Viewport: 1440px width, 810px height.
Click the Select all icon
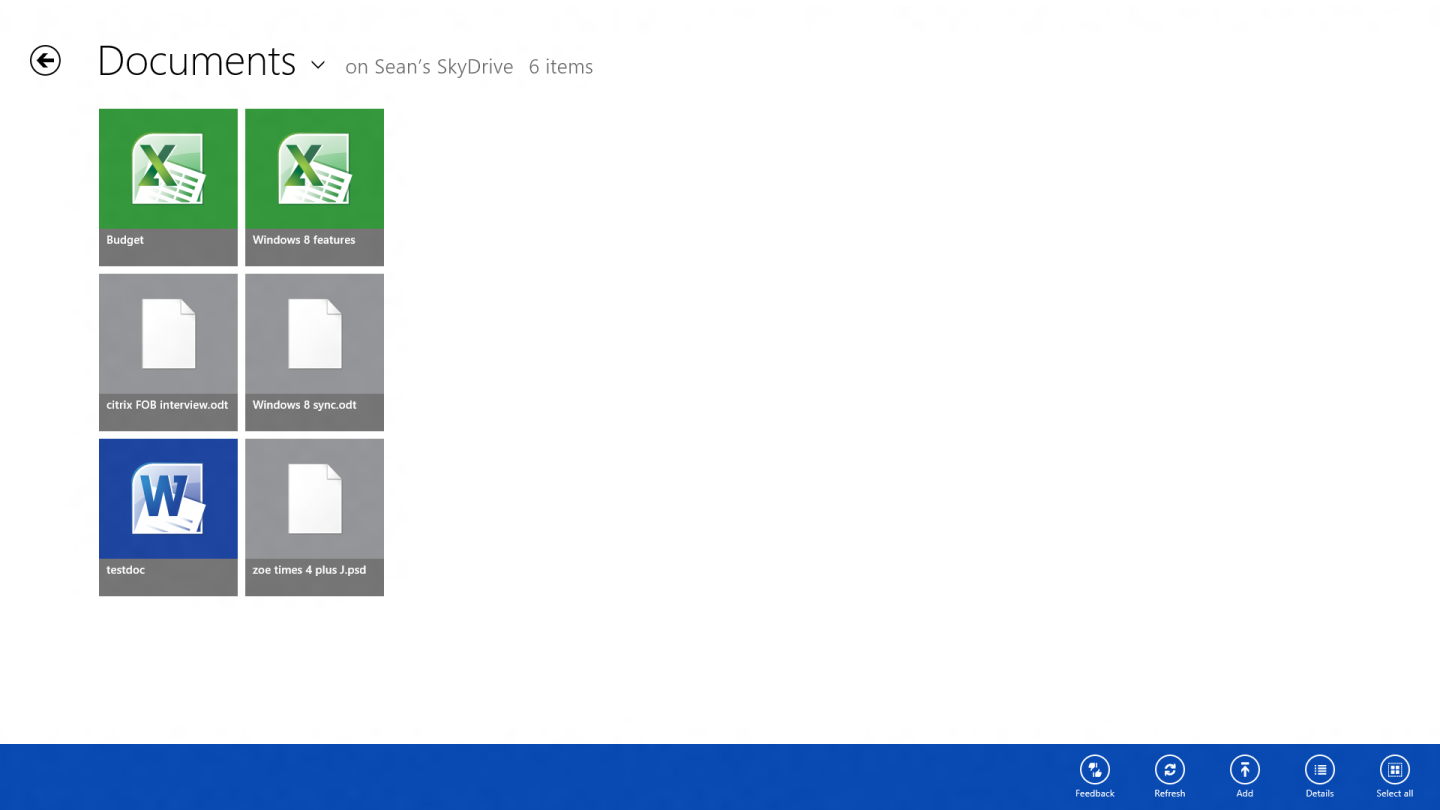click(1394, 770)
